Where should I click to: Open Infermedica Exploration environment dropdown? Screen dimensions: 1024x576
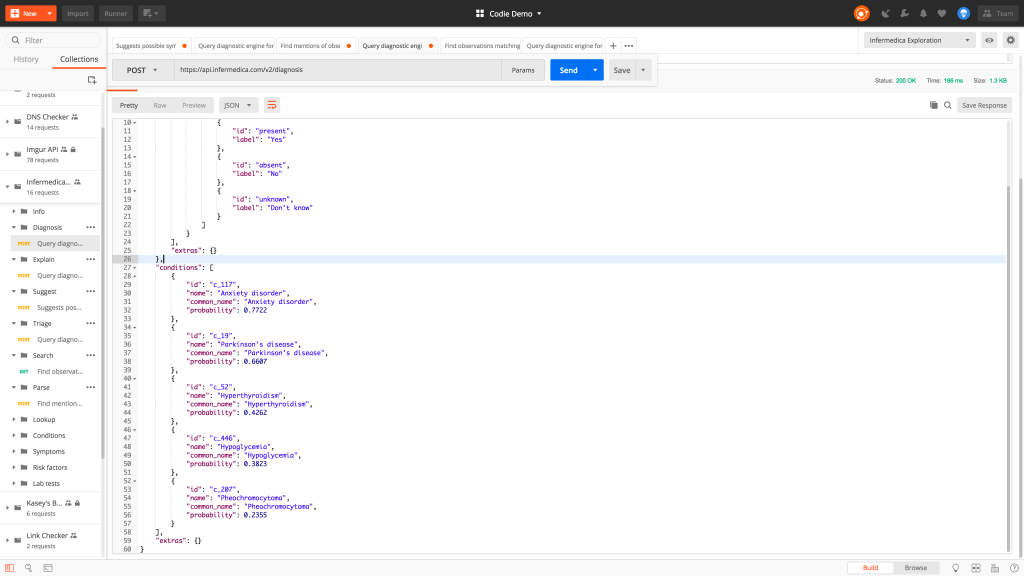point(920,40)
